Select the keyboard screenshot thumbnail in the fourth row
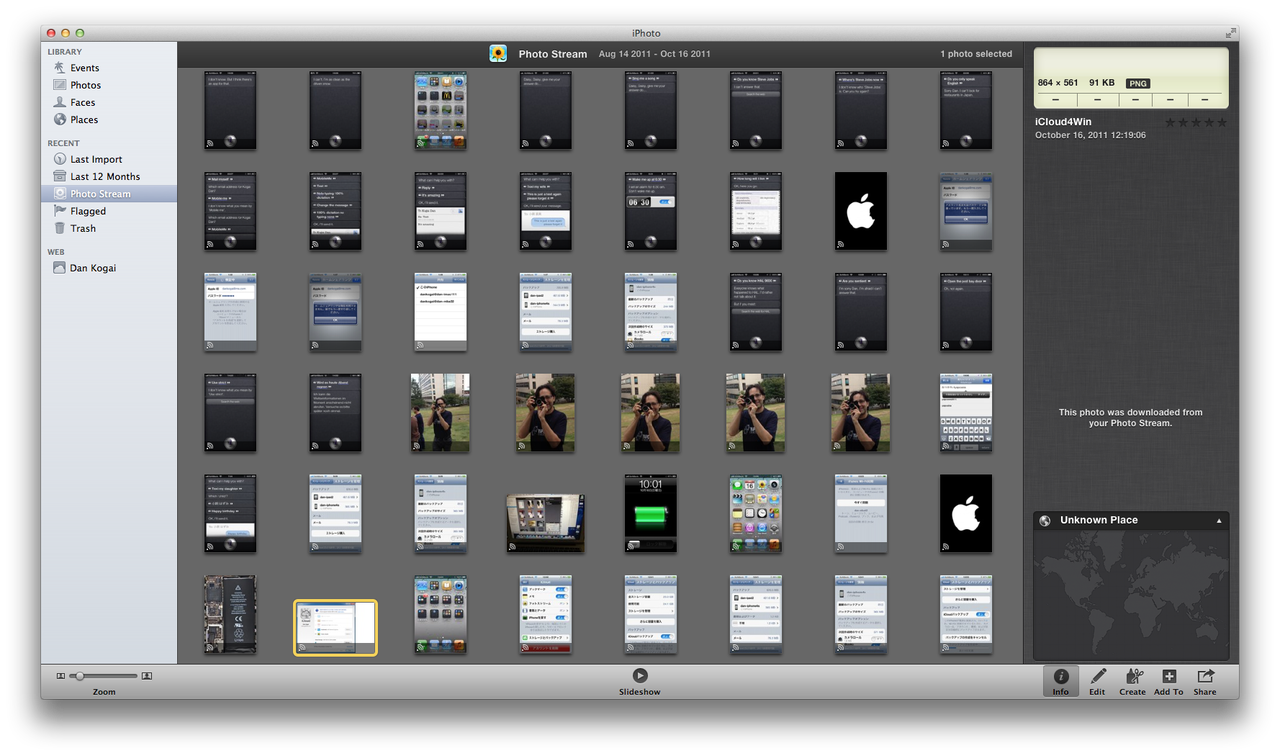This screenshot has height=756, width=1280. (966, 413)
